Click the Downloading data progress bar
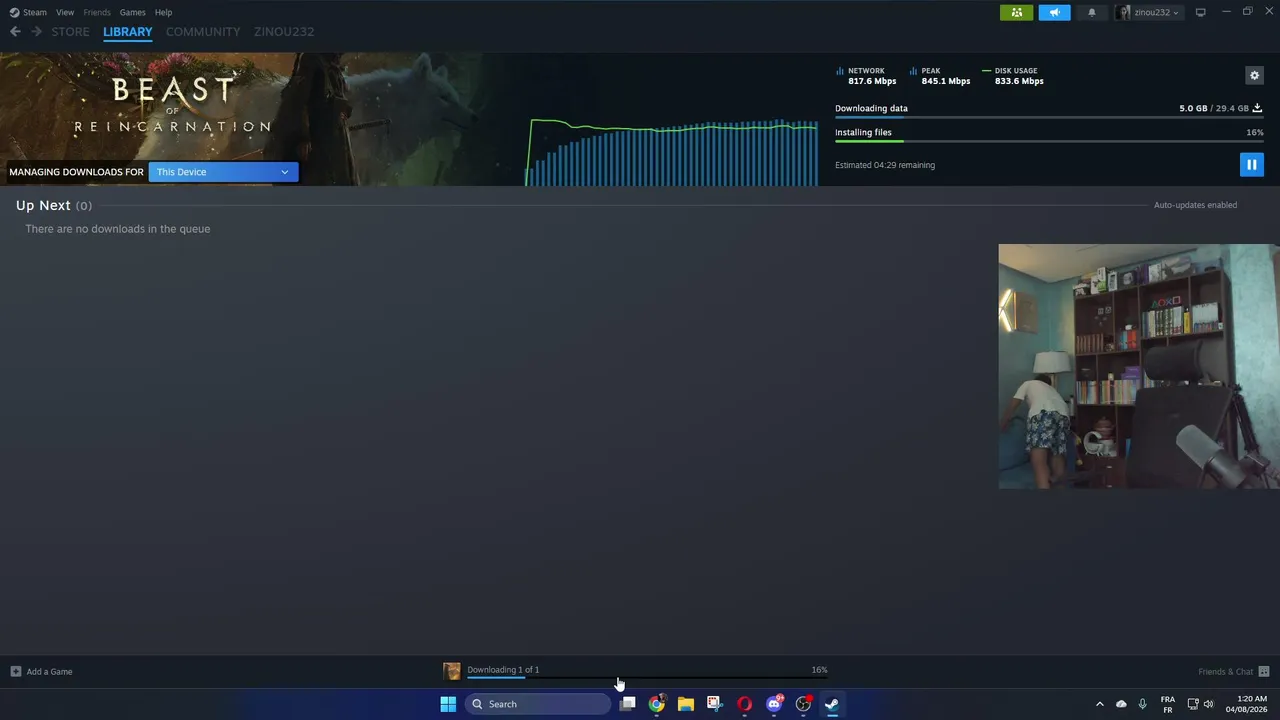This screenshot has width=1280, height=720. (x=1049, y=118)
